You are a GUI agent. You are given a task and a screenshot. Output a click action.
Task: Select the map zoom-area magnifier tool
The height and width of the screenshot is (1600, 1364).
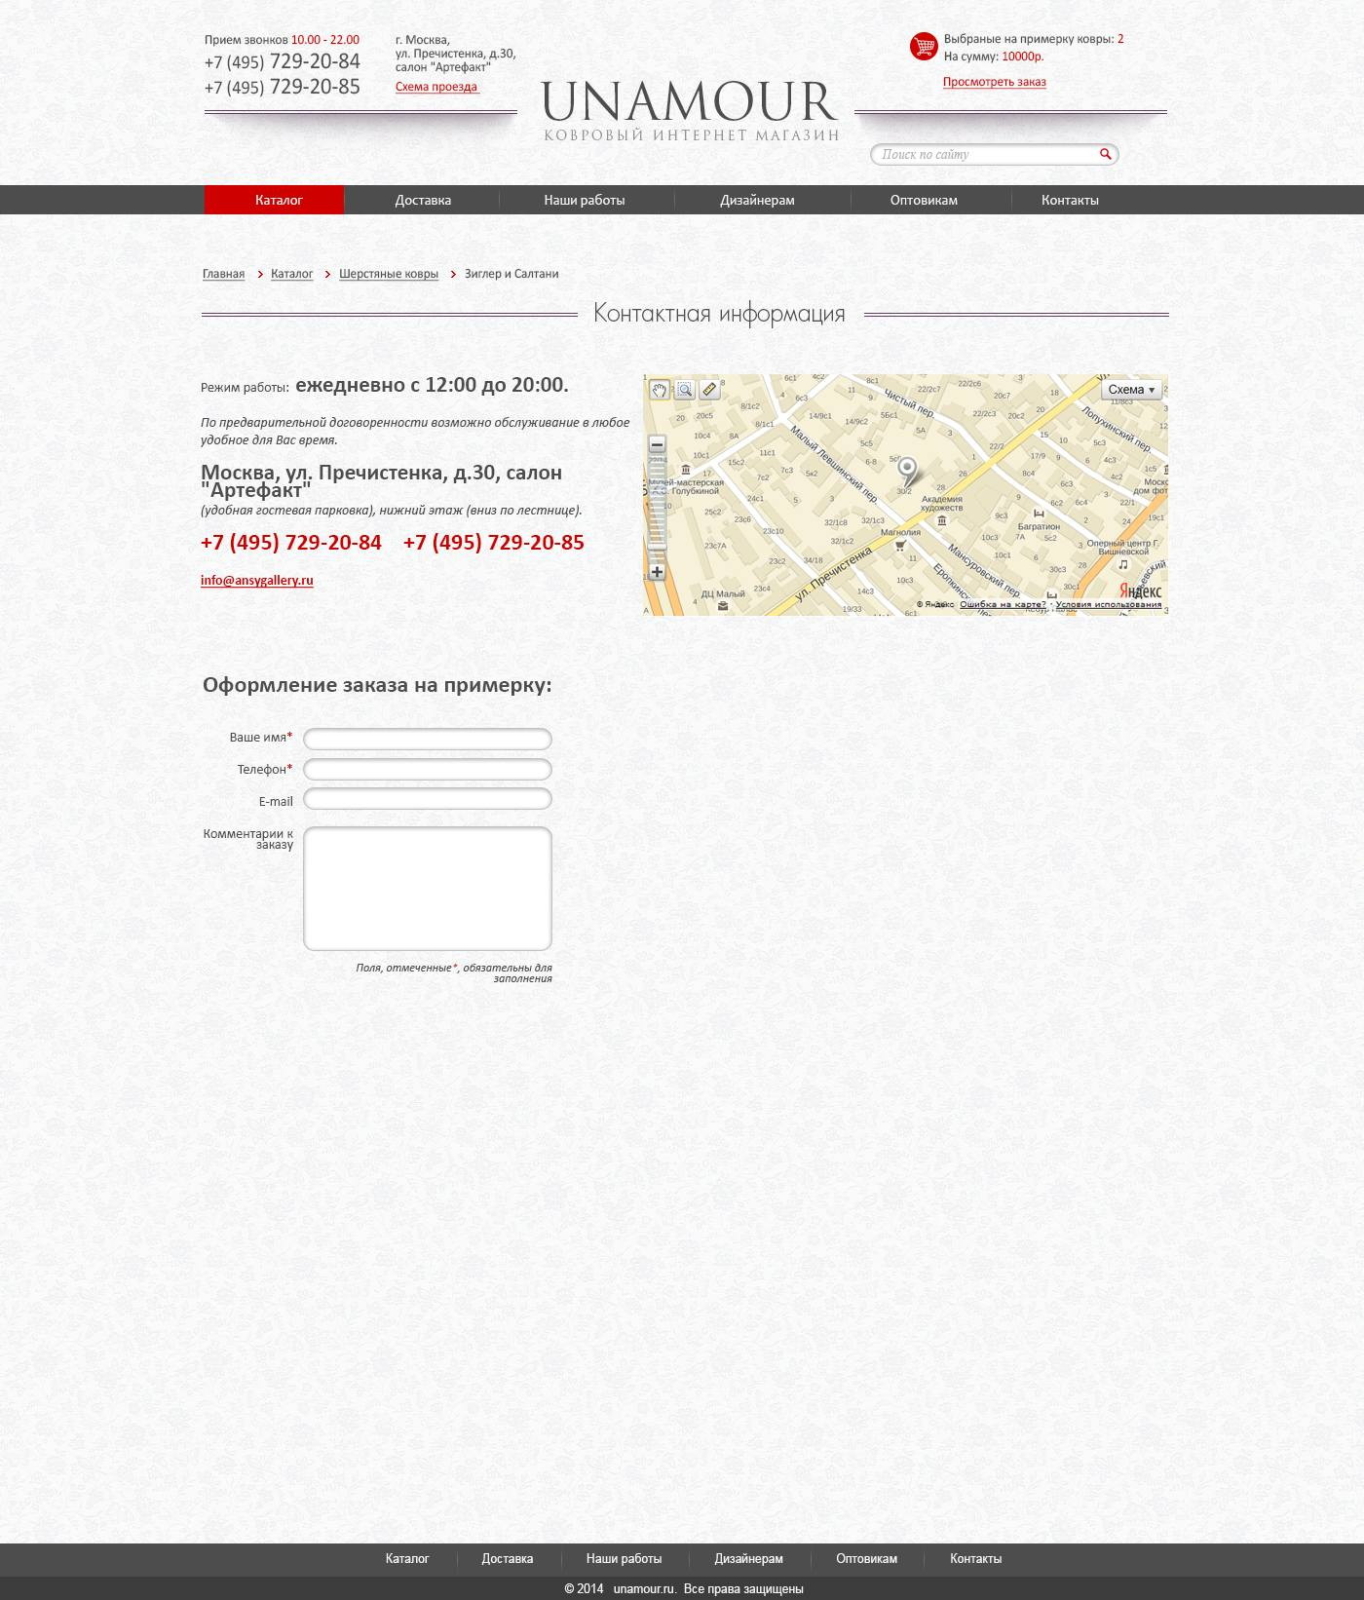[684, 390]
